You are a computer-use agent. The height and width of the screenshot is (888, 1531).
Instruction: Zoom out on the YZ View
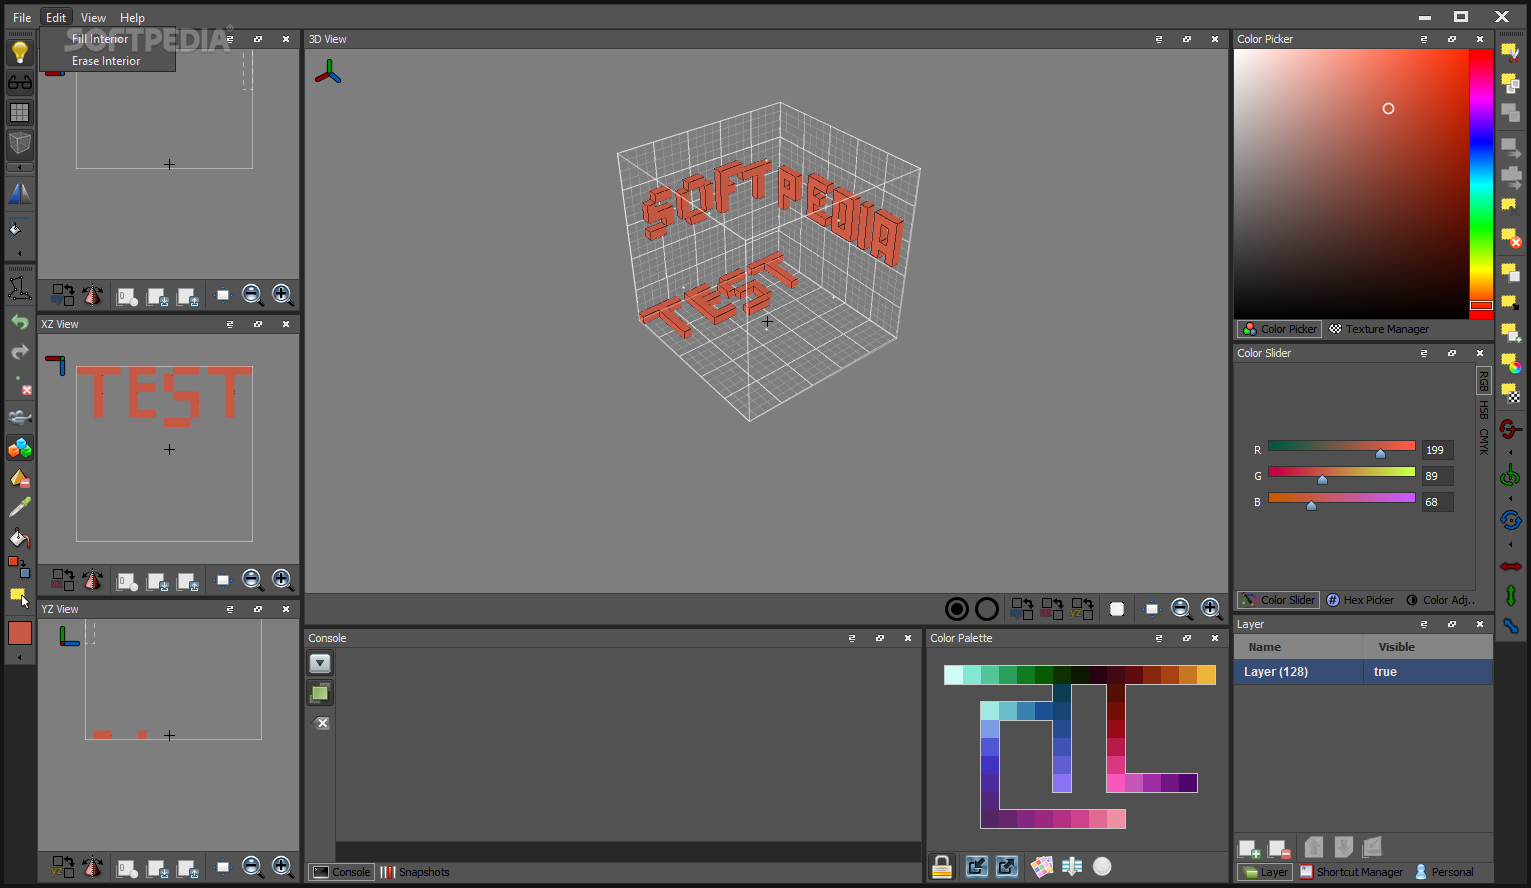click(252, 867)
